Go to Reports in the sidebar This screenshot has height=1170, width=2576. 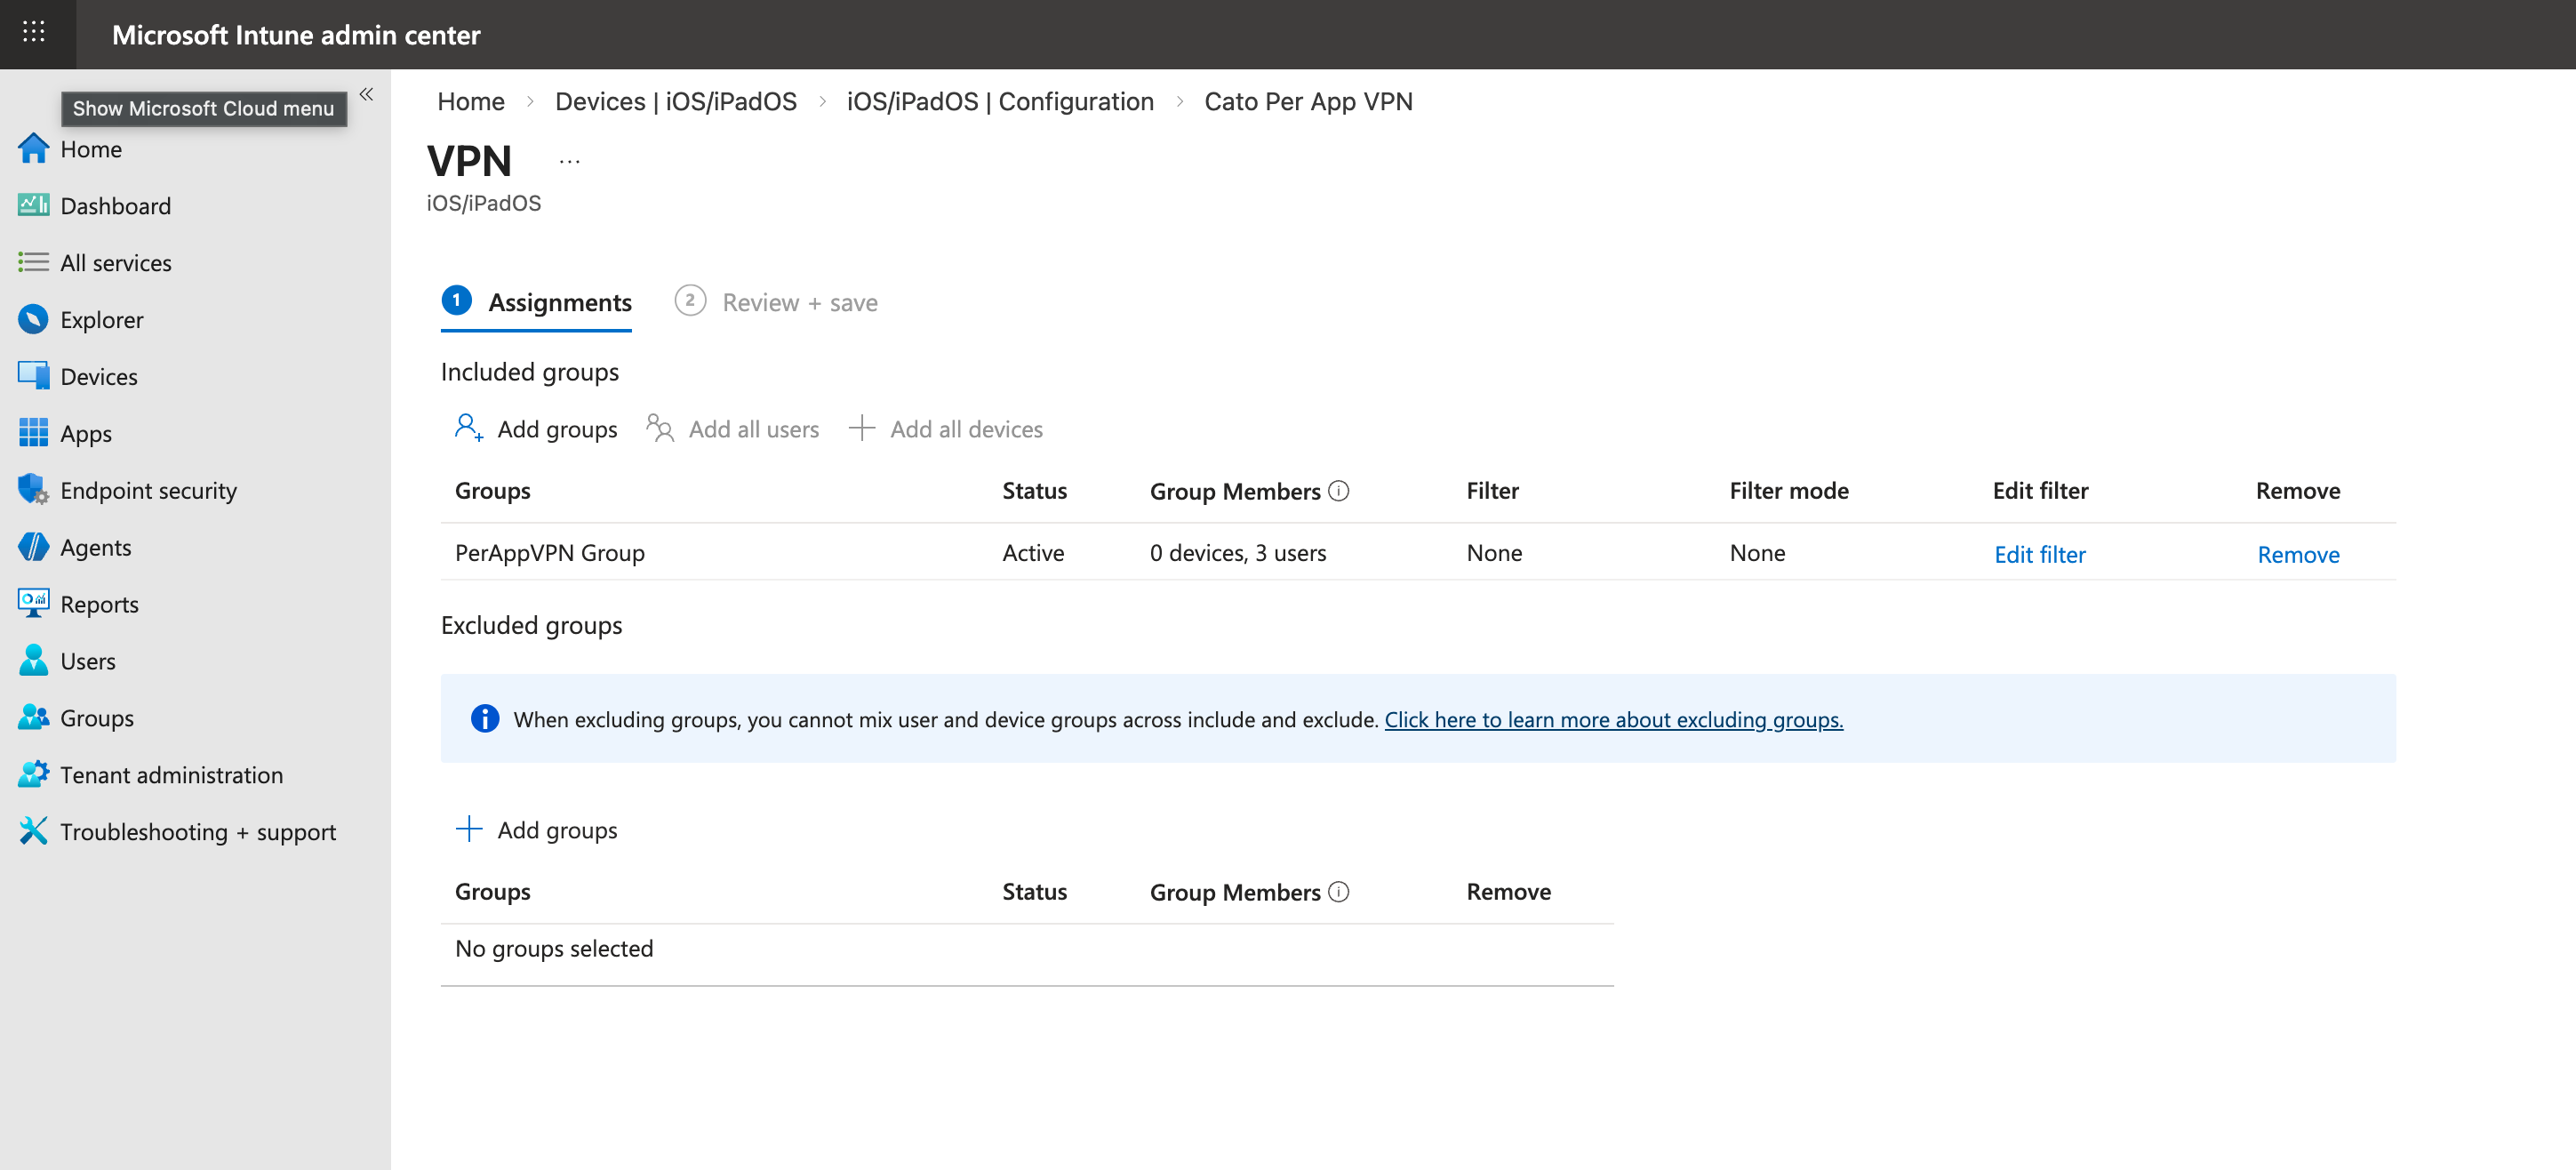pyautogui.click(x=100, y=605)
